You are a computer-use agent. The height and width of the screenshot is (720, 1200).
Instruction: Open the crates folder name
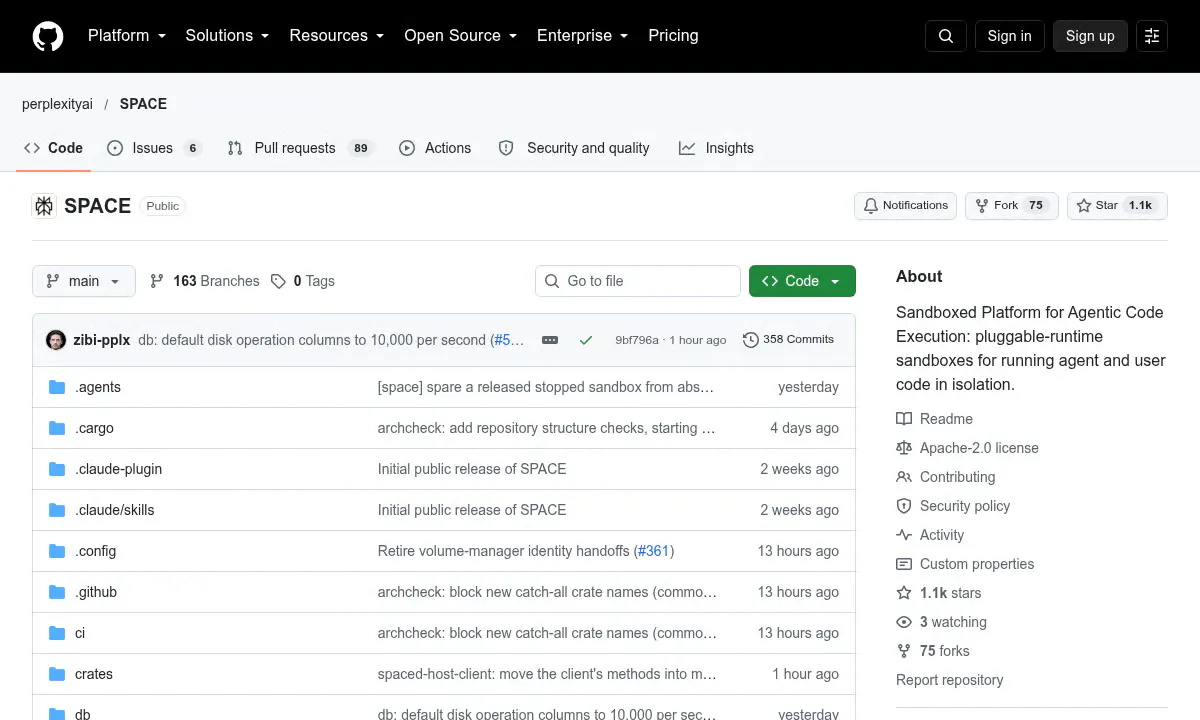click(x=94, y=674)
